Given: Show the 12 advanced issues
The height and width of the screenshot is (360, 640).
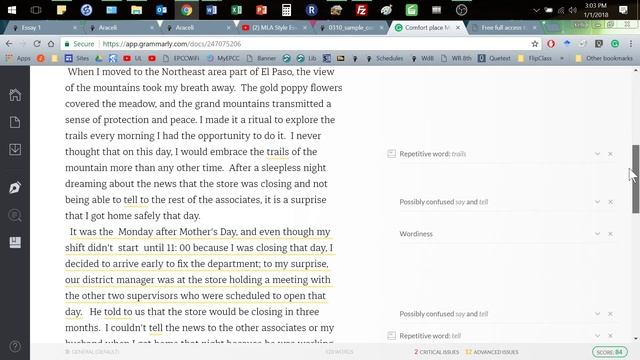Looking at the screenshot, I should click(492, 352).
